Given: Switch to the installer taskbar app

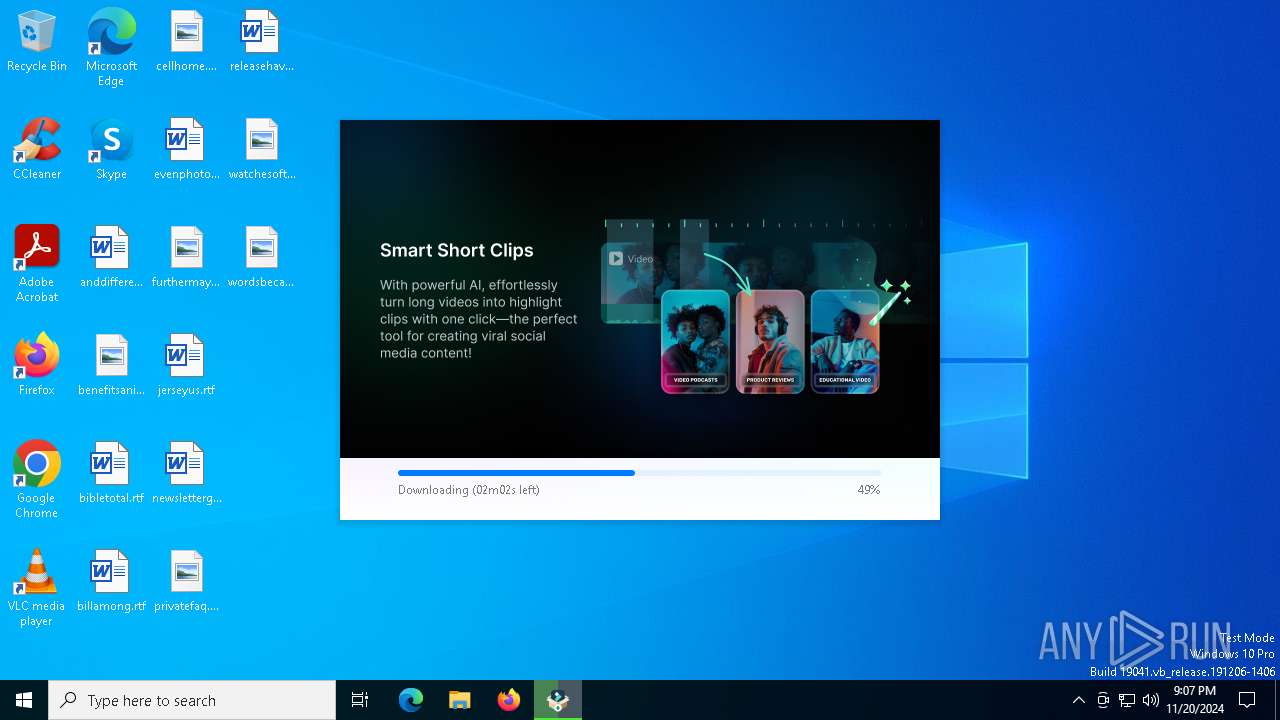Looking at the screenshot, I should pyautogui.click(x=558, y=700).
